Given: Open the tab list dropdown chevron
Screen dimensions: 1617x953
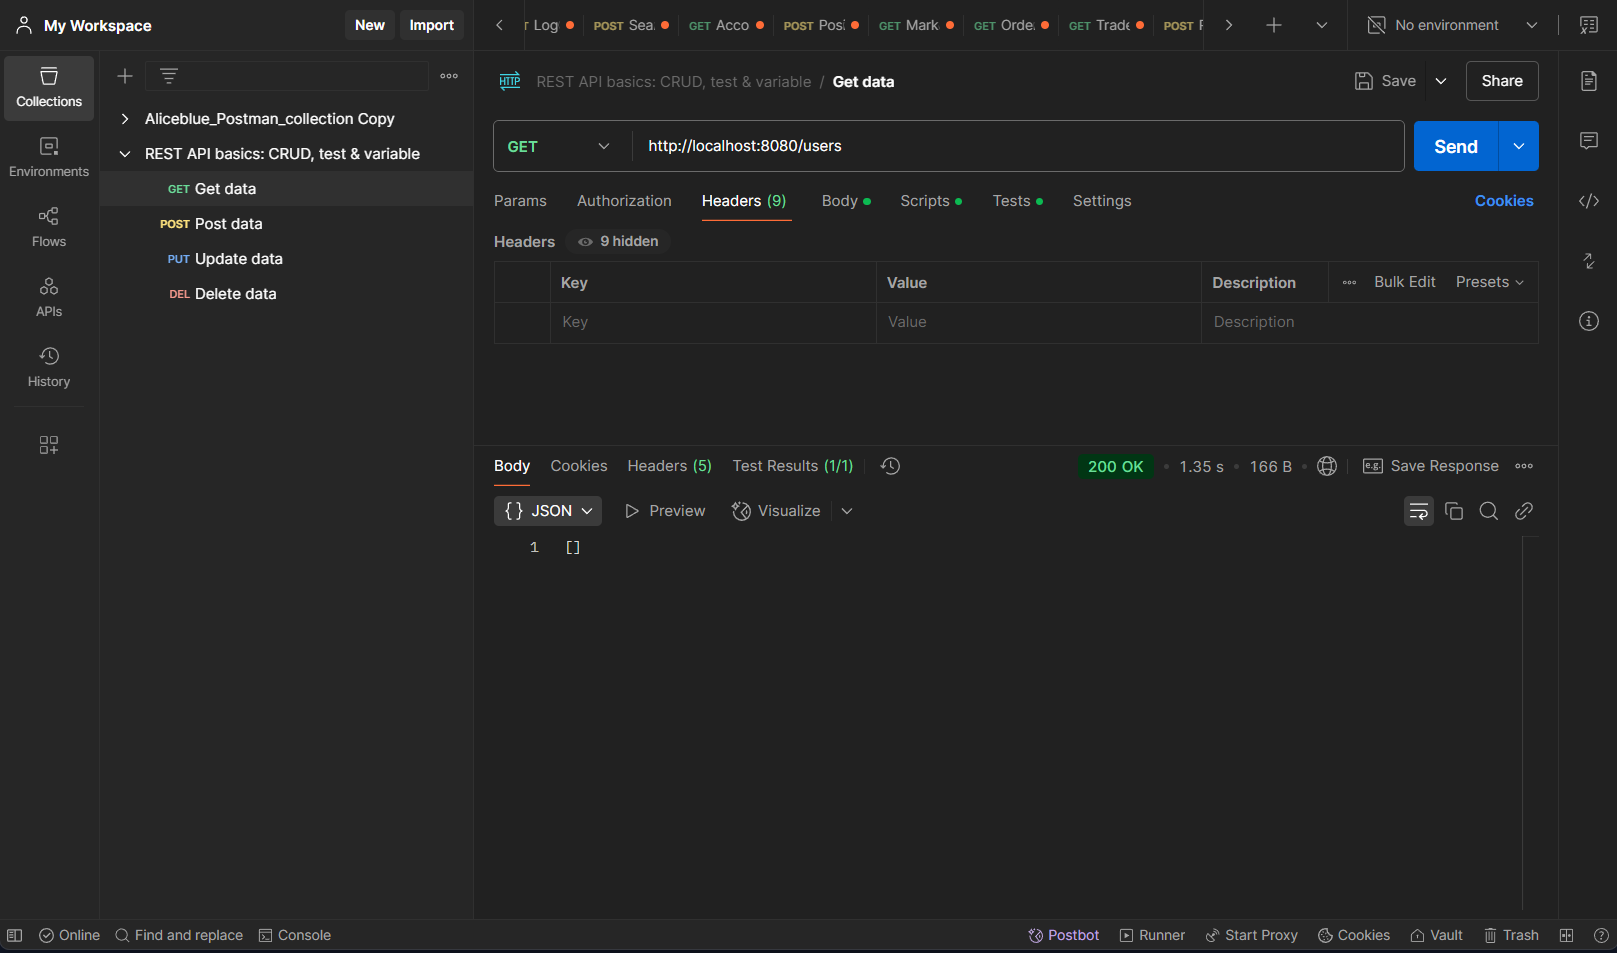Looking at the screenshot, I should [x=1322, y=25].
